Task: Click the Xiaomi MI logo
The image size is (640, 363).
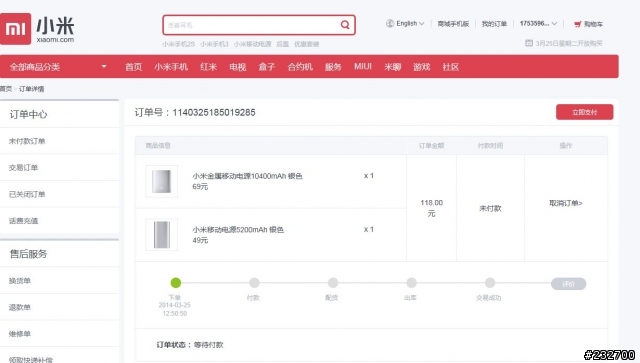Action: coord(15,29)
